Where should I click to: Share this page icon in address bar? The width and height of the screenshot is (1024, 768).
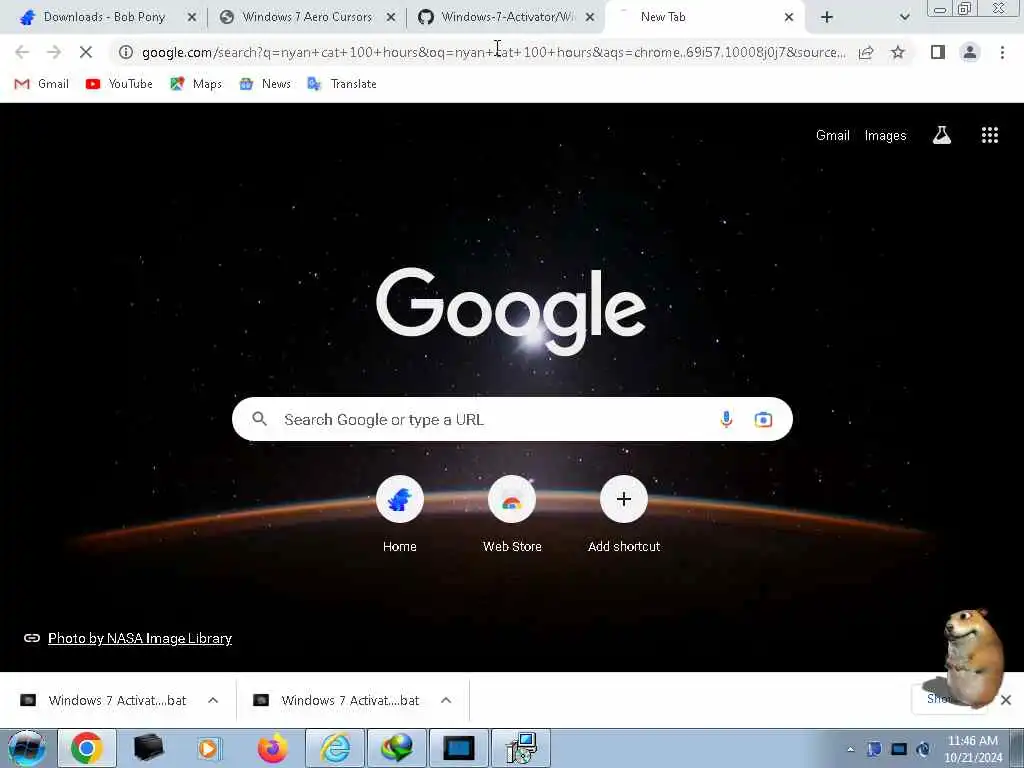866,52
